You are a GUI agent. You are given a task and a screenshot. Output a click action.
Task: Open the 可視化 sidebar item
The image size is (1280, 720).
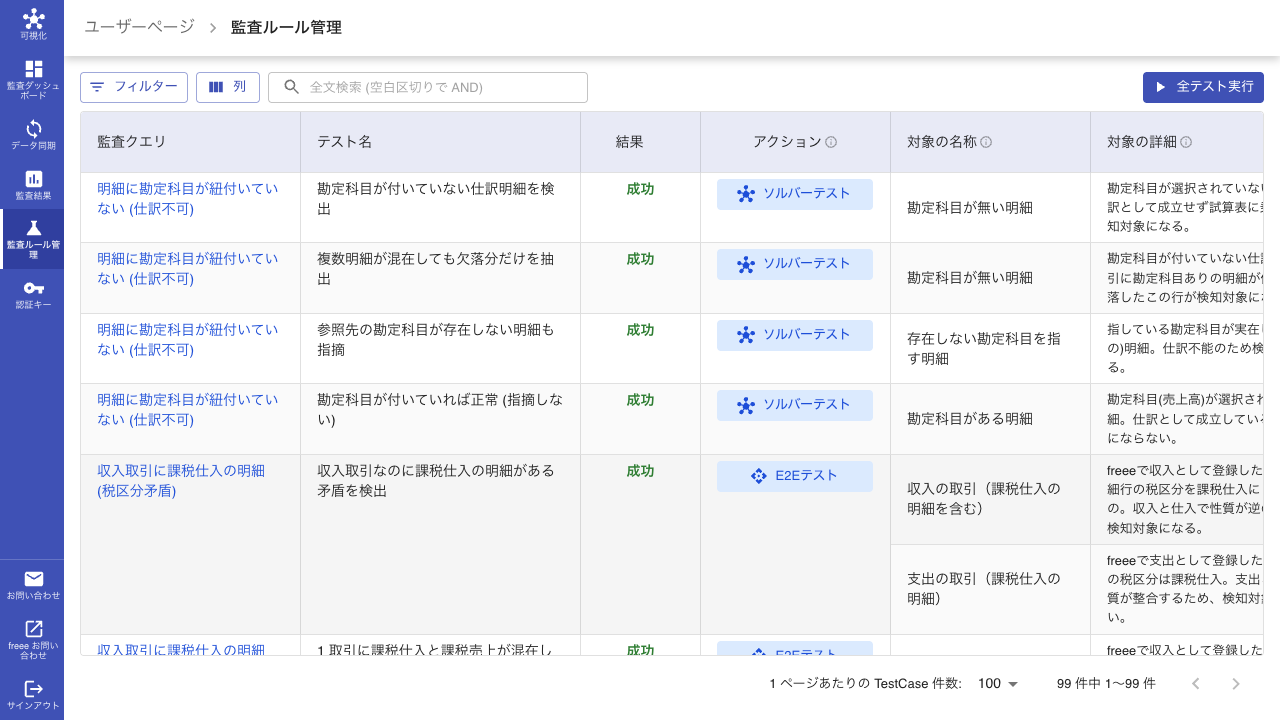pos(32,25)
